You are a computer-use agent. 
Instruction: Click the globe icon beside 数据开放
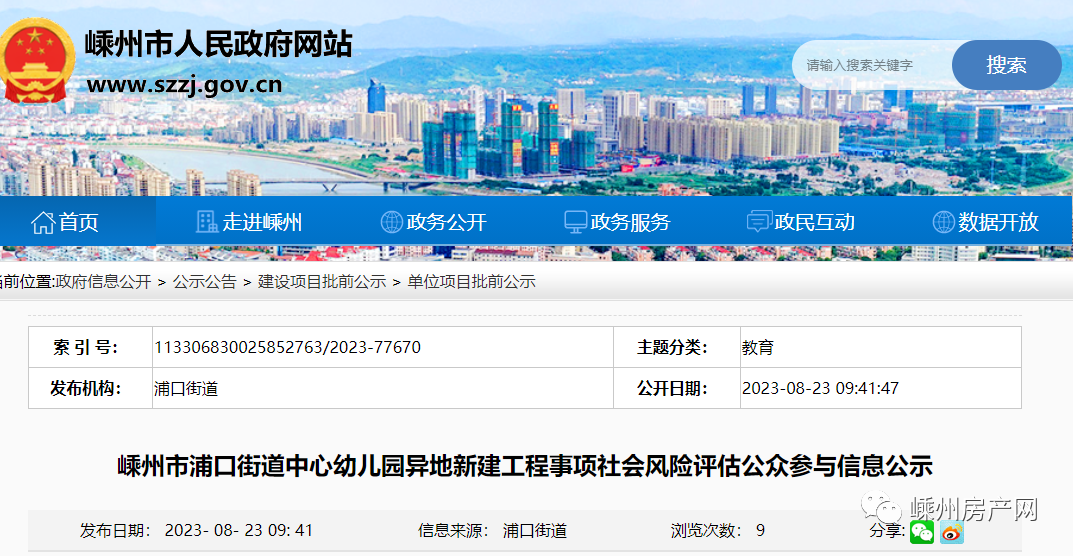click(943, 222)
